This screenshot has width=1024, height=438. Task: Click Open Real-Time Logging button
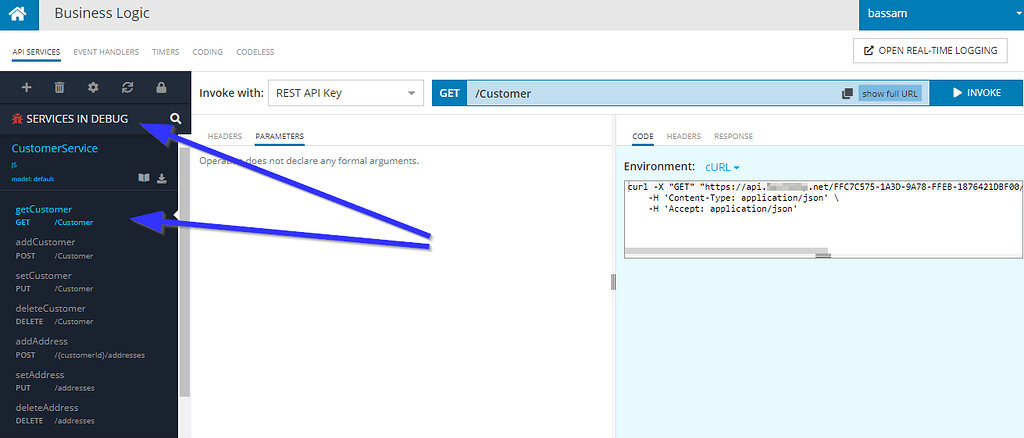point(930,51)
